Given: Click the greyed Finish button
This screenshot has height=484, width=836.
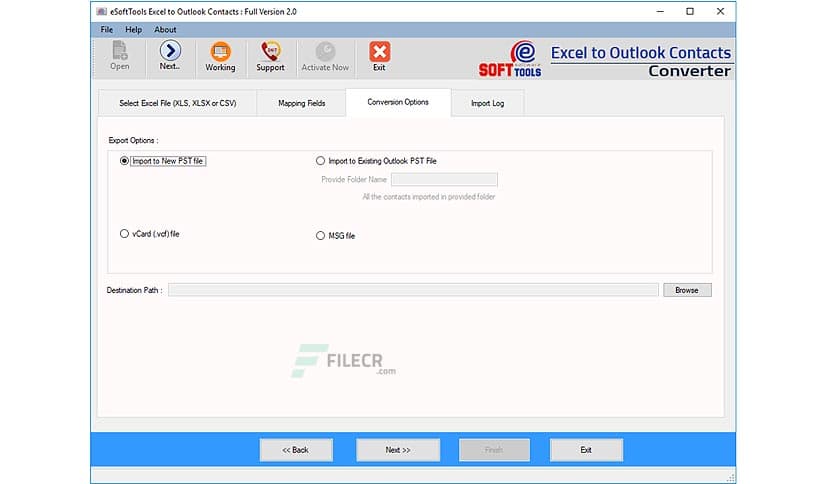Looking at the screenshot, I should tap(494, 450).
